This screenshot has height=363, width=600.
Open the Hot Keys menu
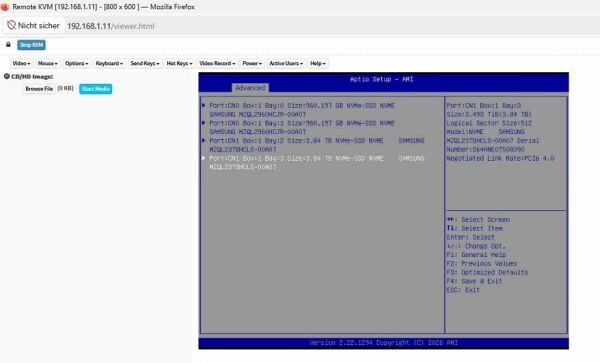click(x=179, y=63)
